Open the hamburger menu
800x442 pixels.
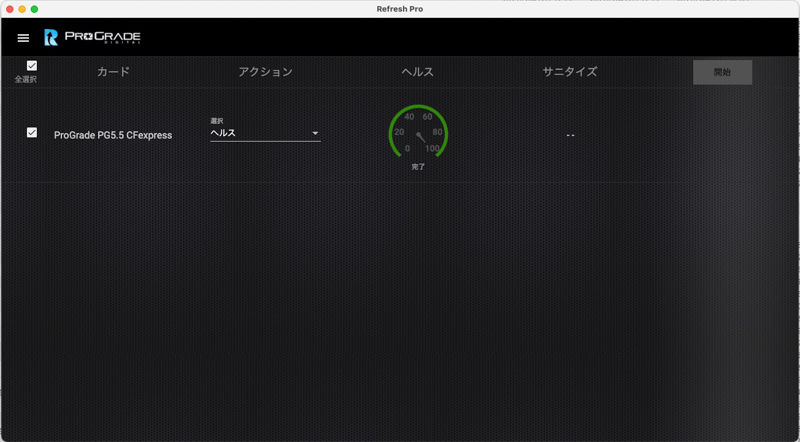click(x=23, y=38)
